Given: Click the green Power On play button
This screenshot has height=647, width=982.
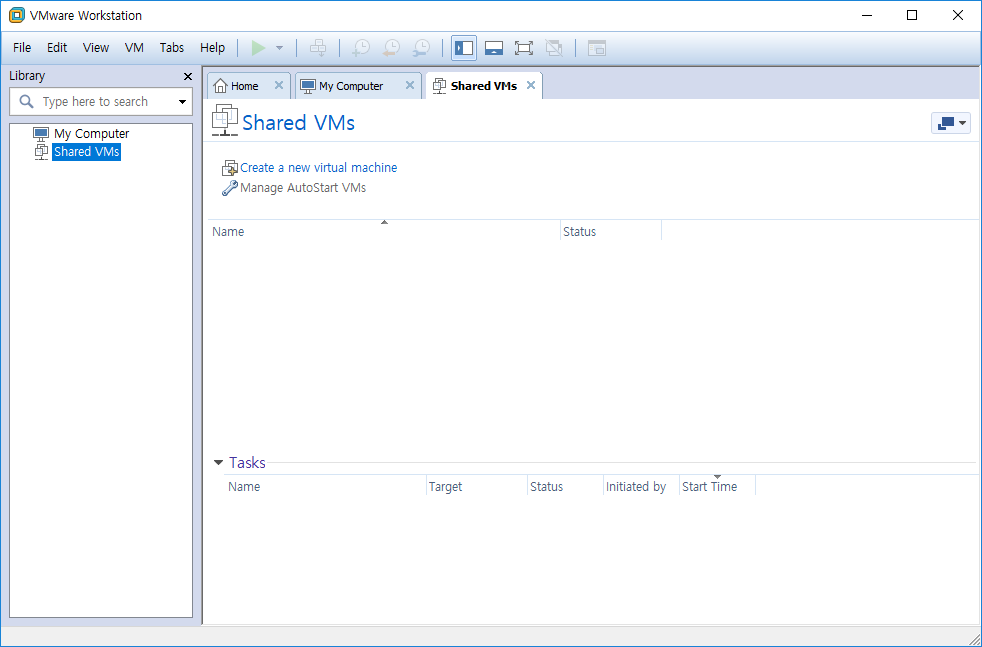Looking at the screenshot, I should coord(258,48).
